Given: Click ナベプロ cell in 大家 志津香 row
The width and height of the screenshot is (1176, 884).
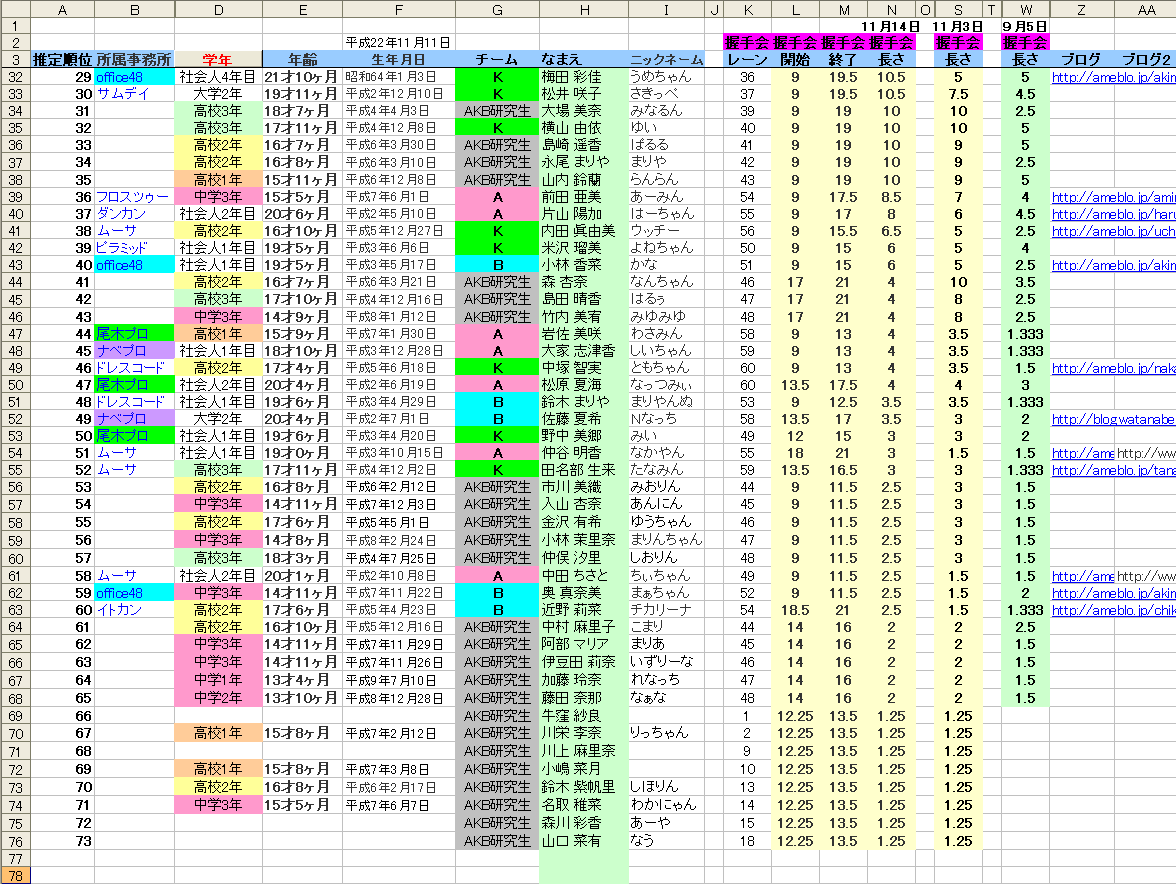Looking at the screenshot, I should click(134, 351).
